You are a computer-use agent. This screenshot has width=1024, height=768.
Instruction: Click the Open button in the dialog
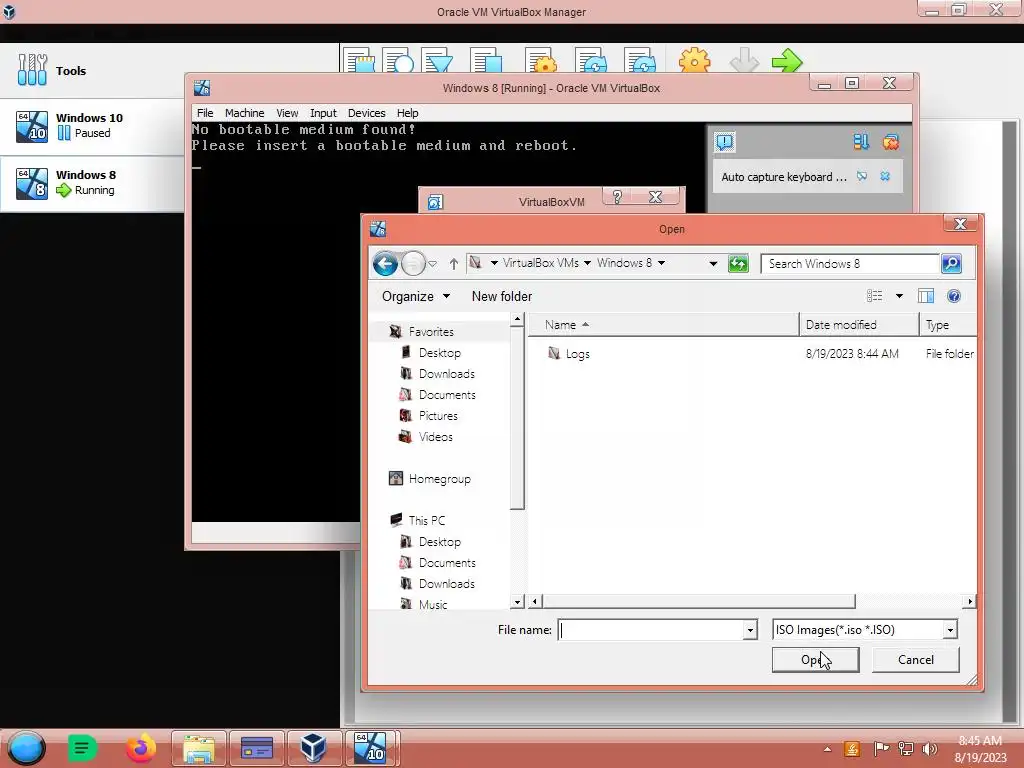pyautogui.click(x=815, y=660)
